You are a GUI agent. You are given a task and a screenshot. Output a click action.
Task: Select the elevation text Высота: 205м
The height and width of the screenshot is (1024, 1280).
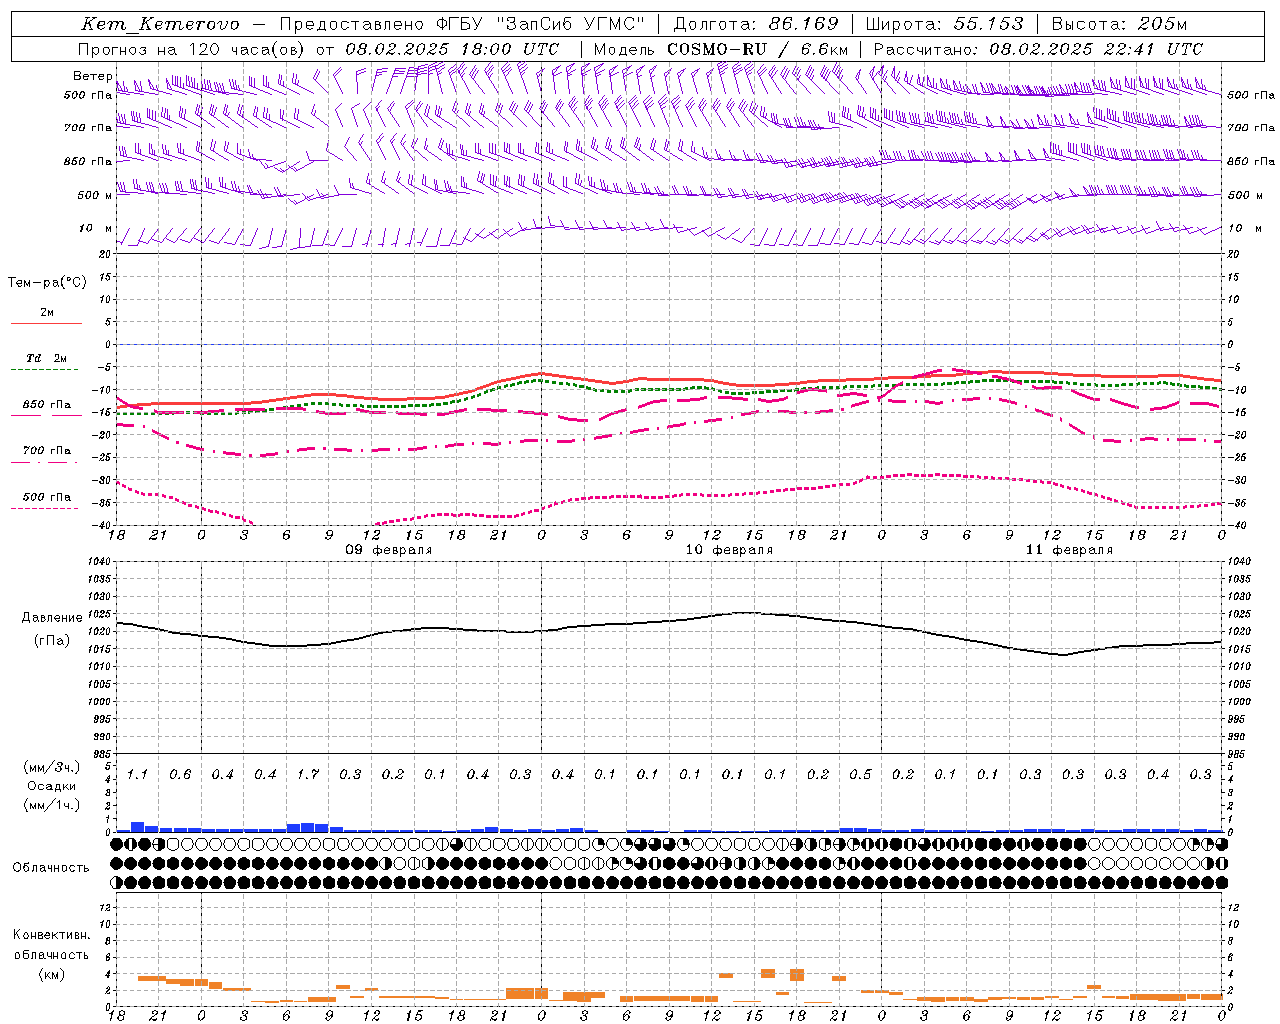1118,24
